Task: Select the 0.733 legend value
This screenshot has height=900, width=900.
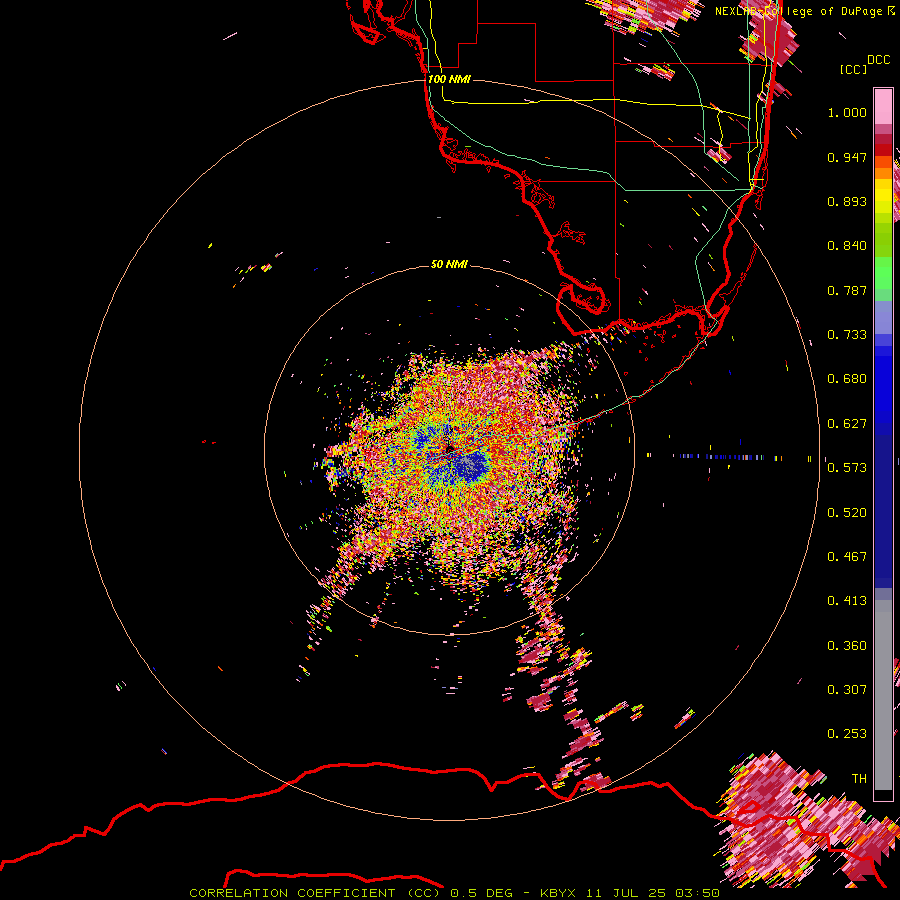Action: click(847, 335)
